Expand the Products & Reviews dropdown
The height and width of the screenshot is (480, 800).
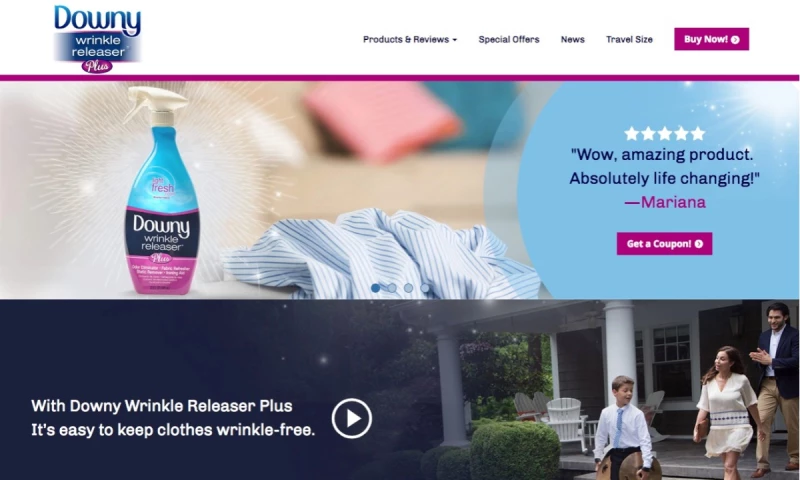[x=410, y=39]
